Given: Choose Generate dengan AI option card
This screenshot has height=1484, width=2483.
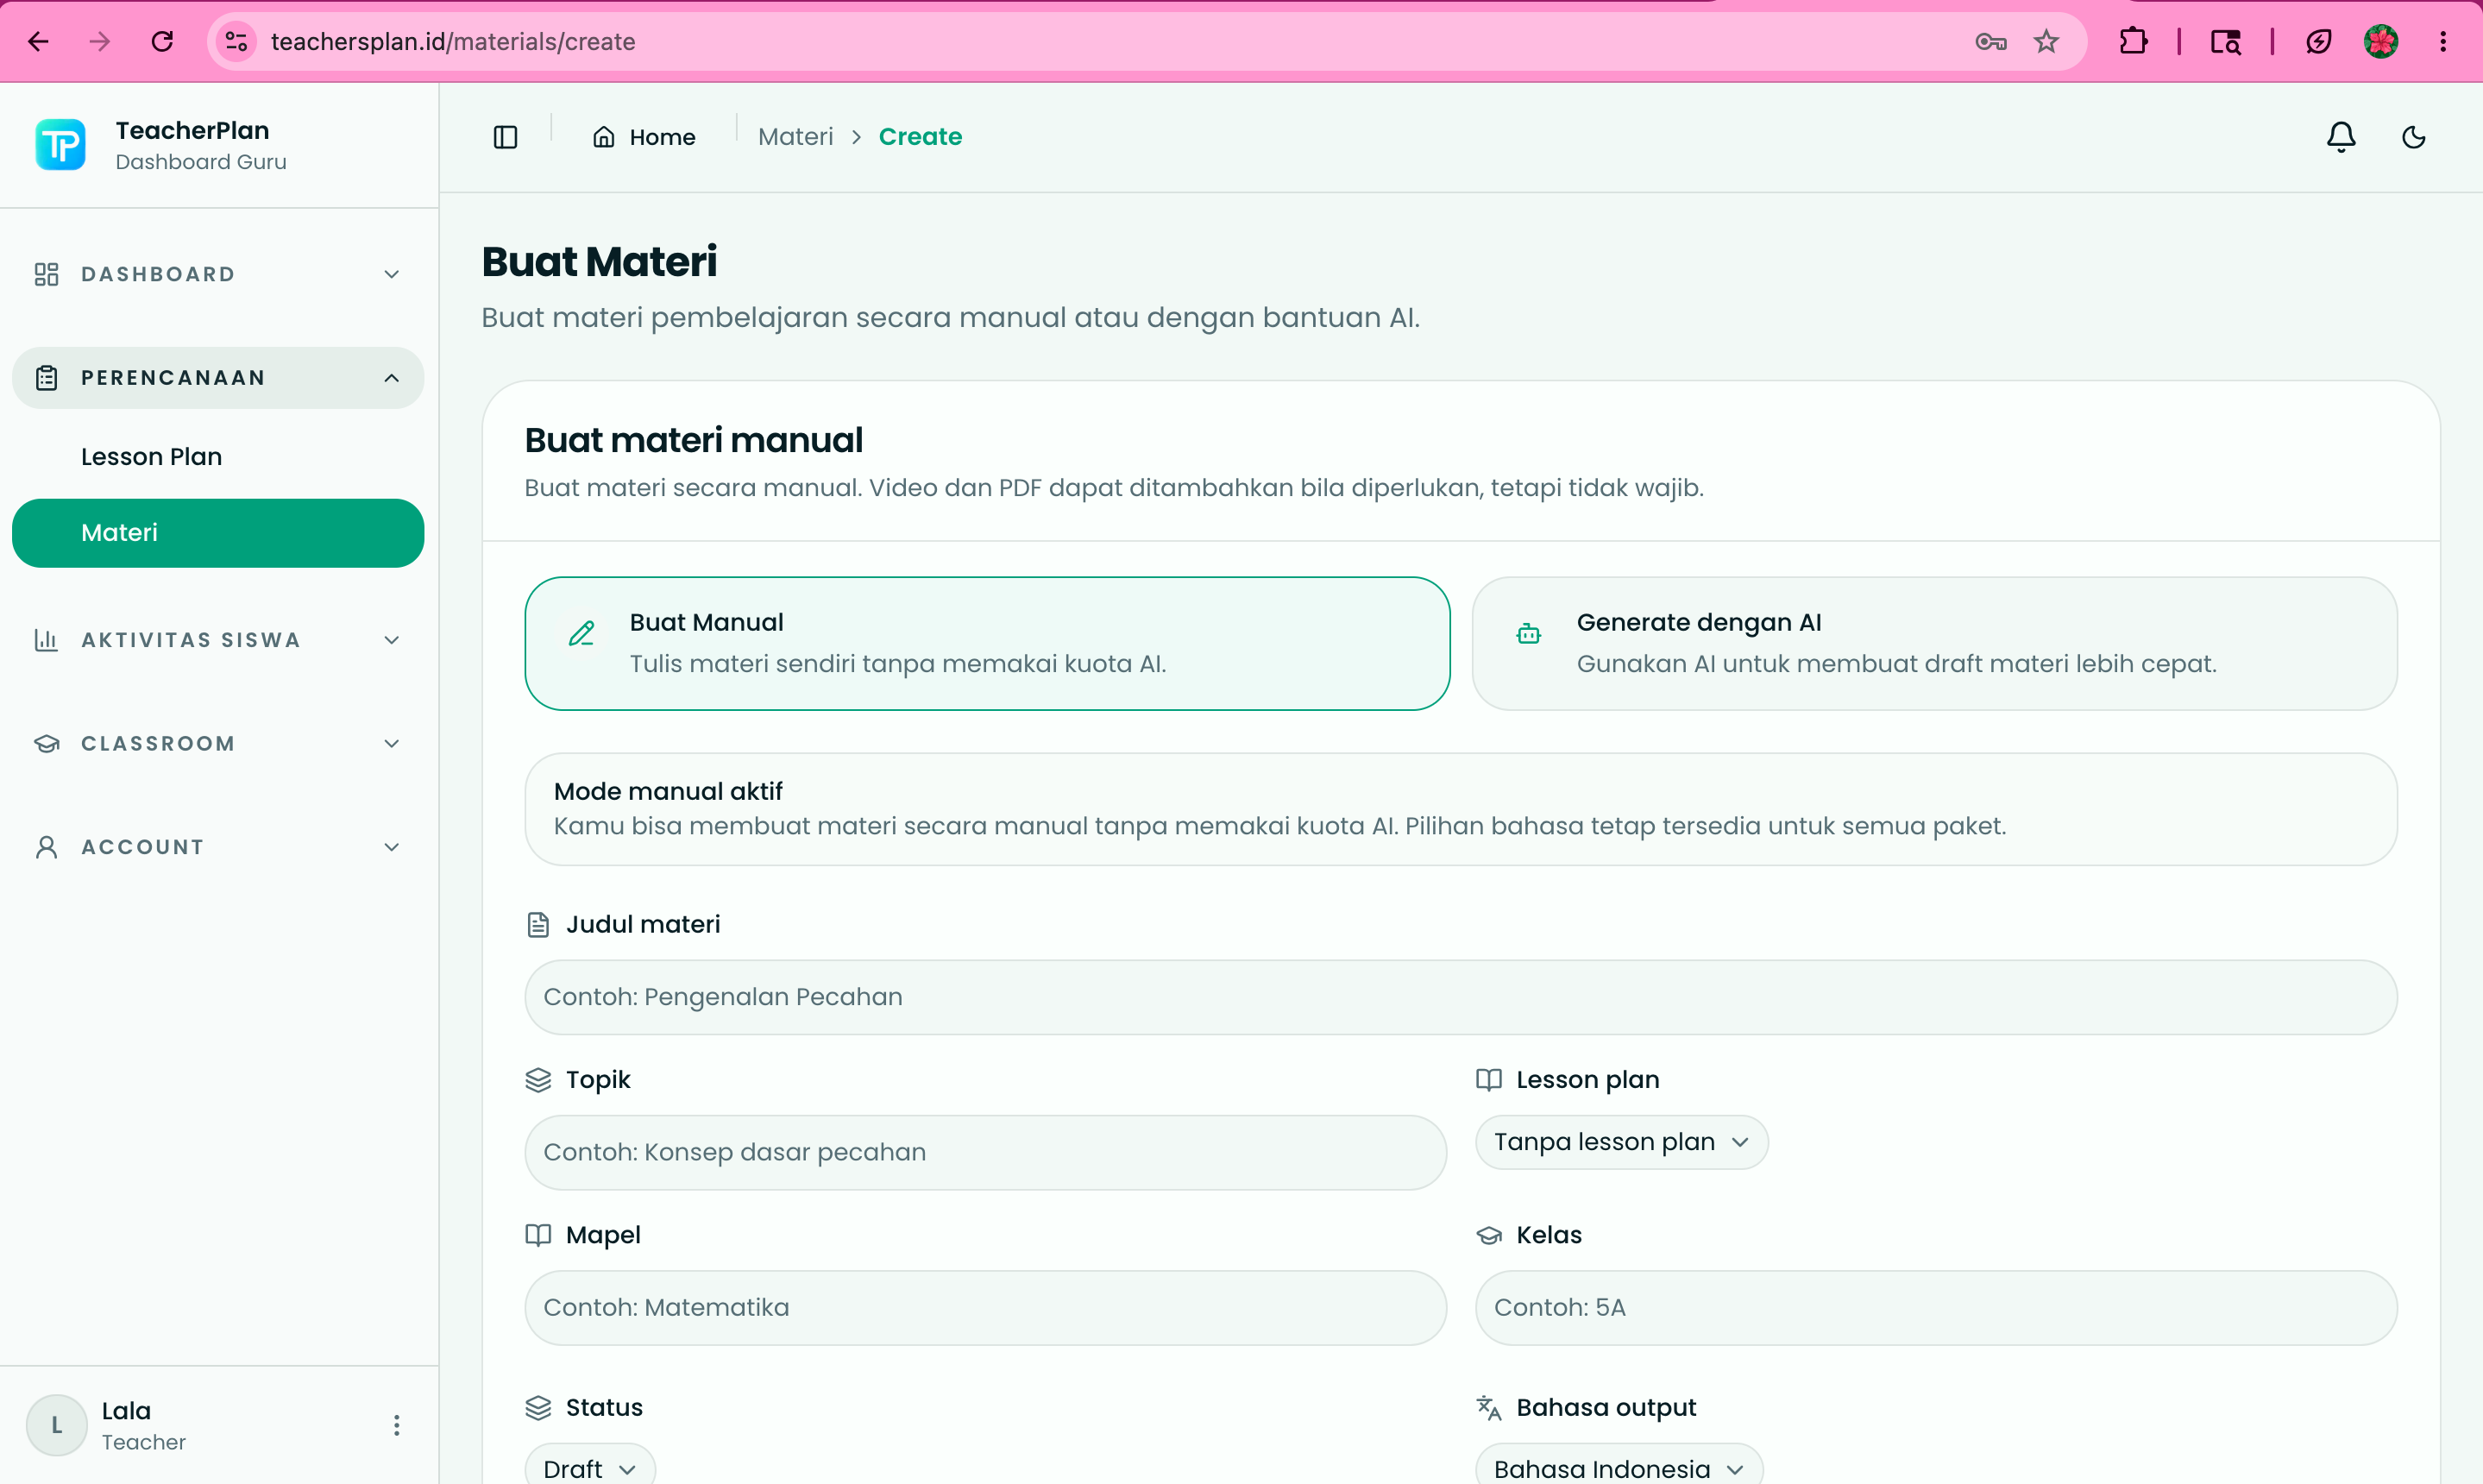Looking at the screenshot, I should (x=1934, y=643).
